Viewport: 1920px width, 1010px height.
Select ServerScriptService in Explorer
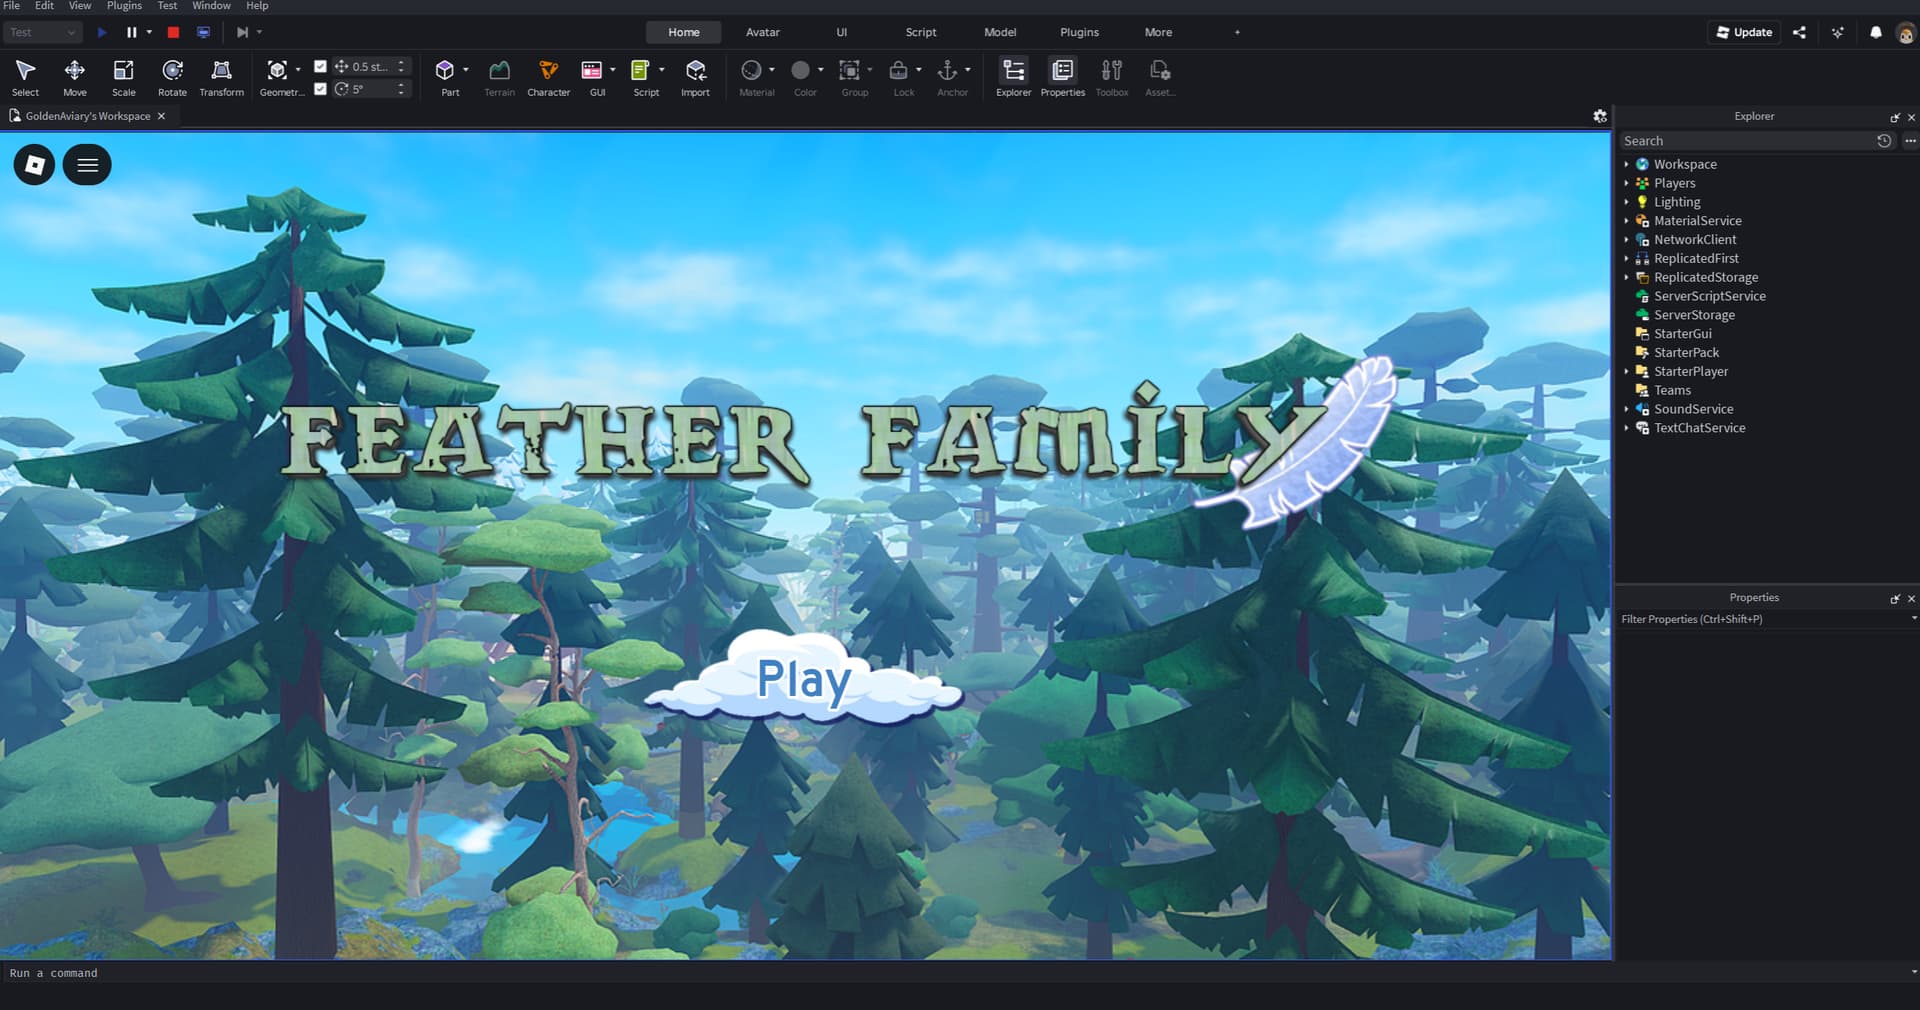click(1709, 297)
